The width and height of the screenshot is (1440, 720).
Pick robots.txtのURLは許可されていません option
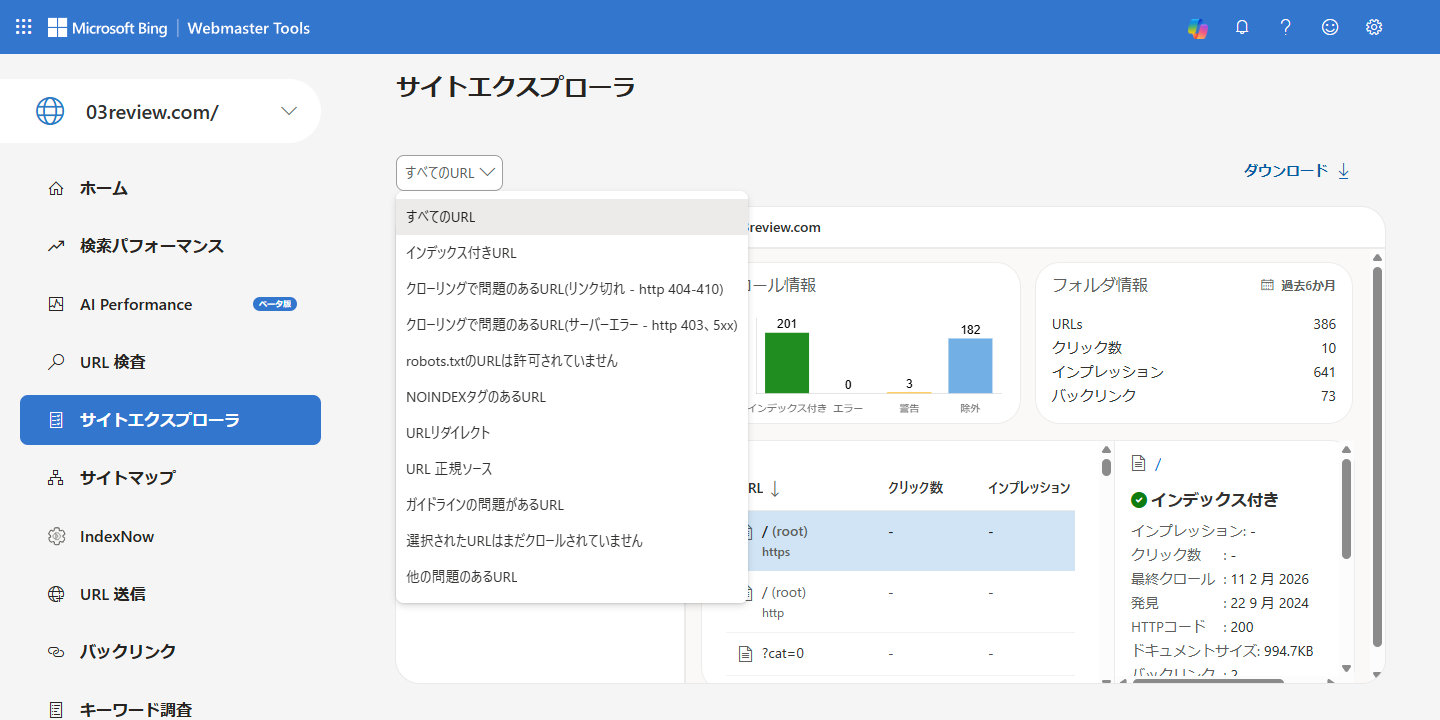[x=511, y=361]
